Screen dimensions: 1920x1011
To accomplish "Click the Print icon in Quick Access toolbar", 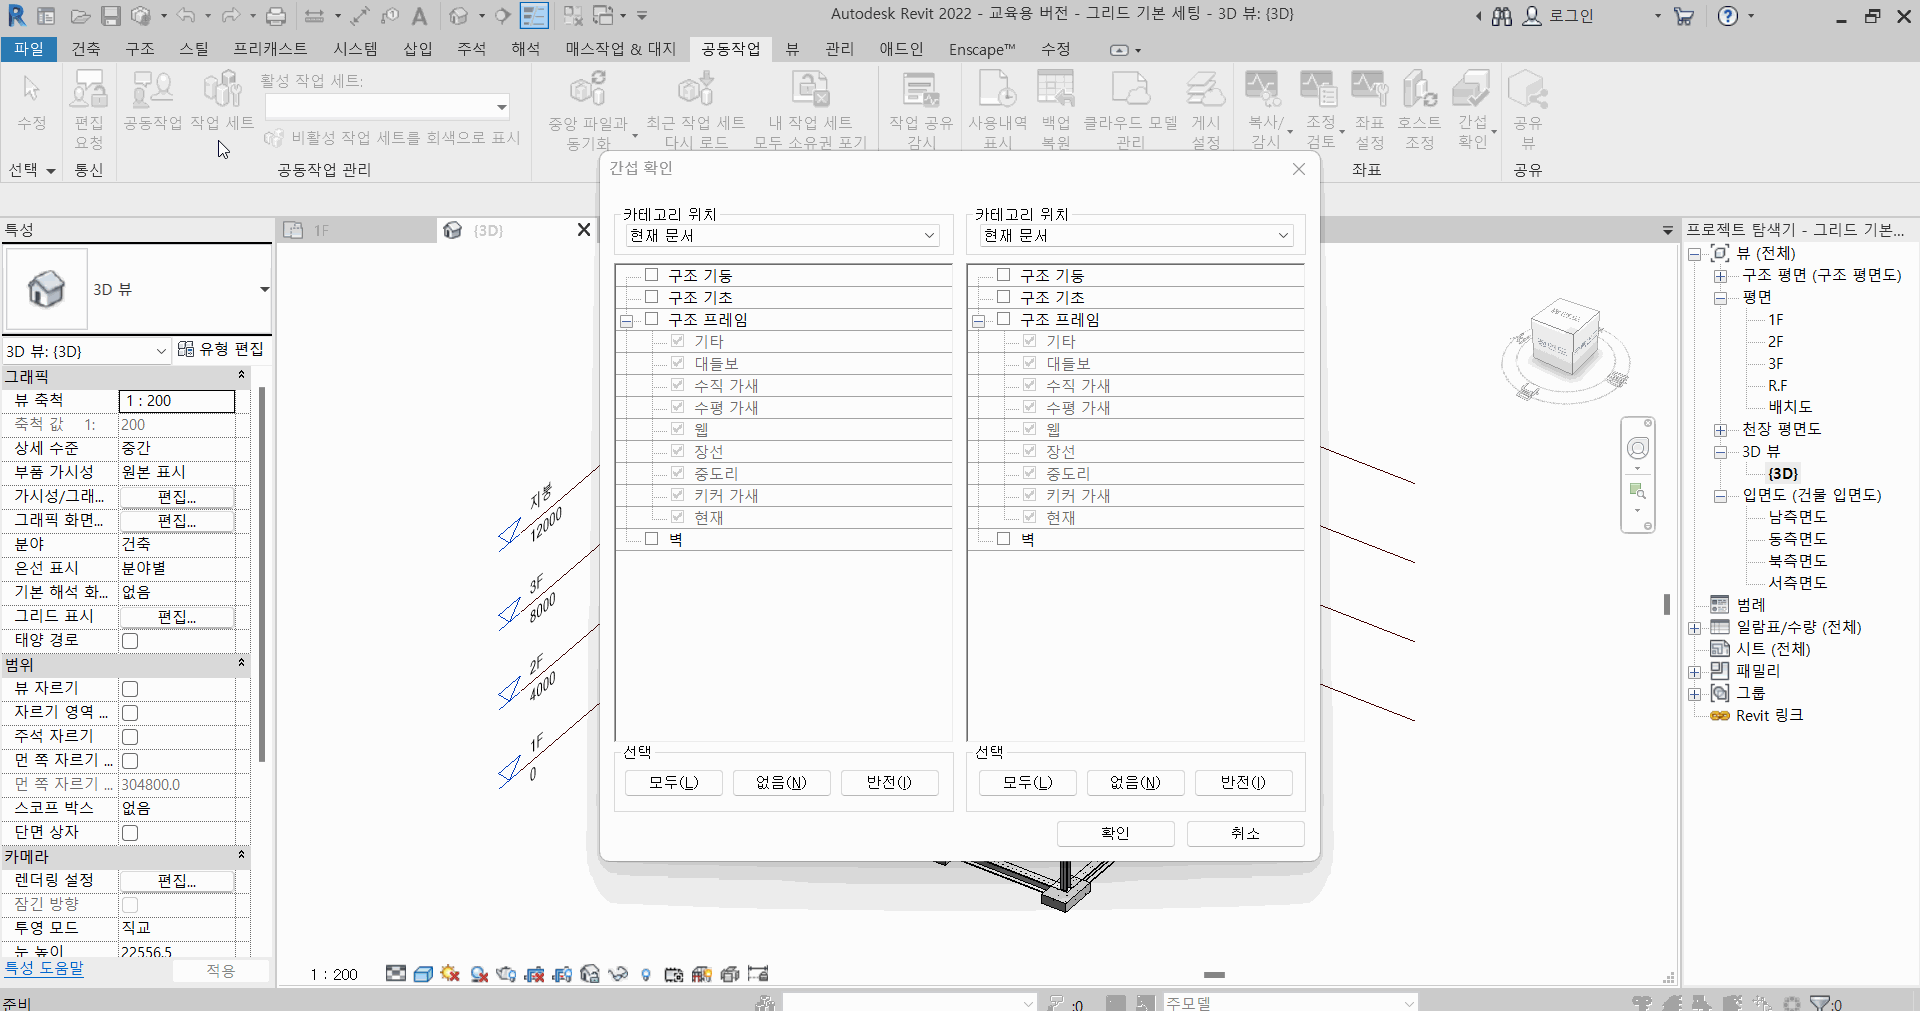I will point(276,16).
